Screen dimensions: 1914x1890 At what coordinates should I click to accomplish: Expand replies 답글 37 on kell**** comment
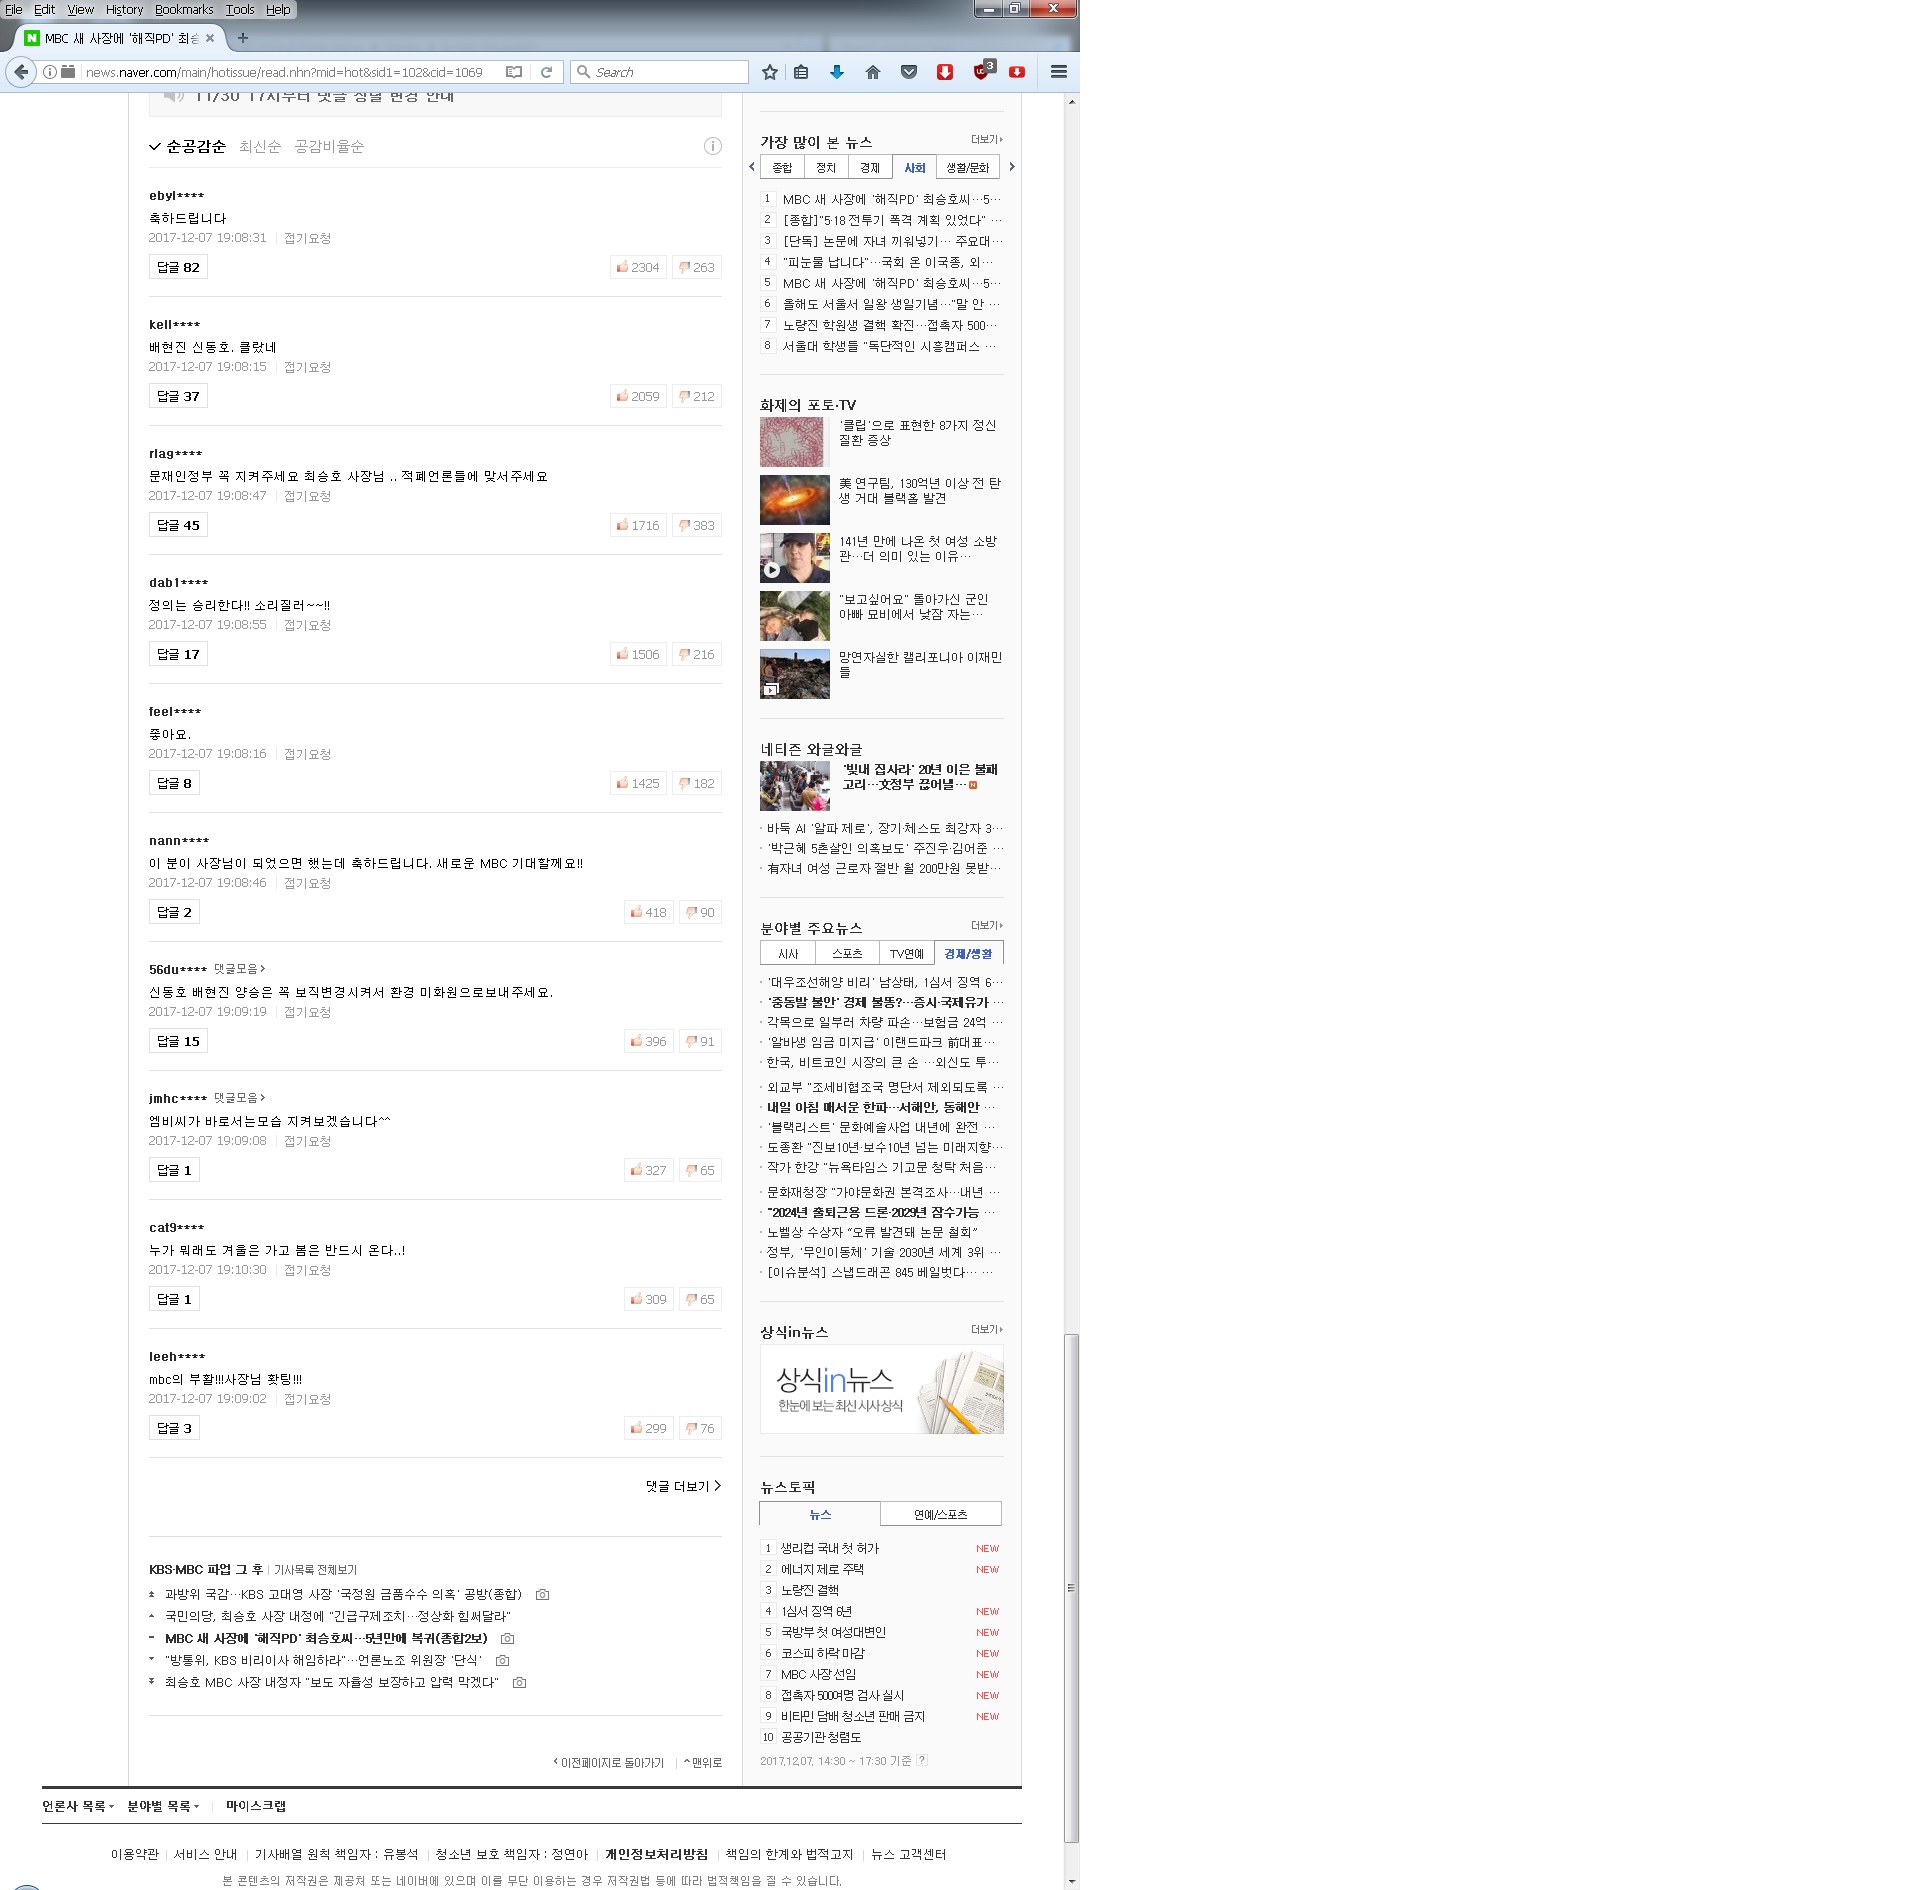point(178,396)
